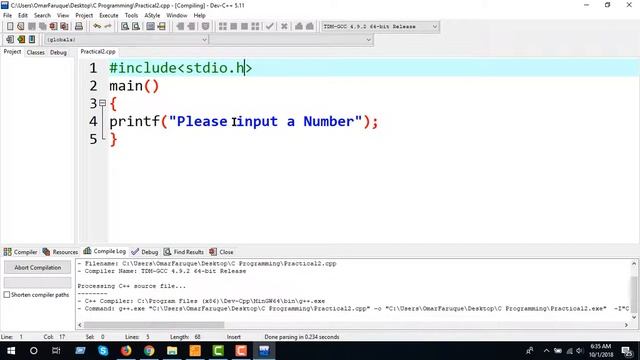Viewport: 640px width, 360px height.
Task: Switch to the Find Results tab
Action: pyautogui.click(x=184, y=252)
